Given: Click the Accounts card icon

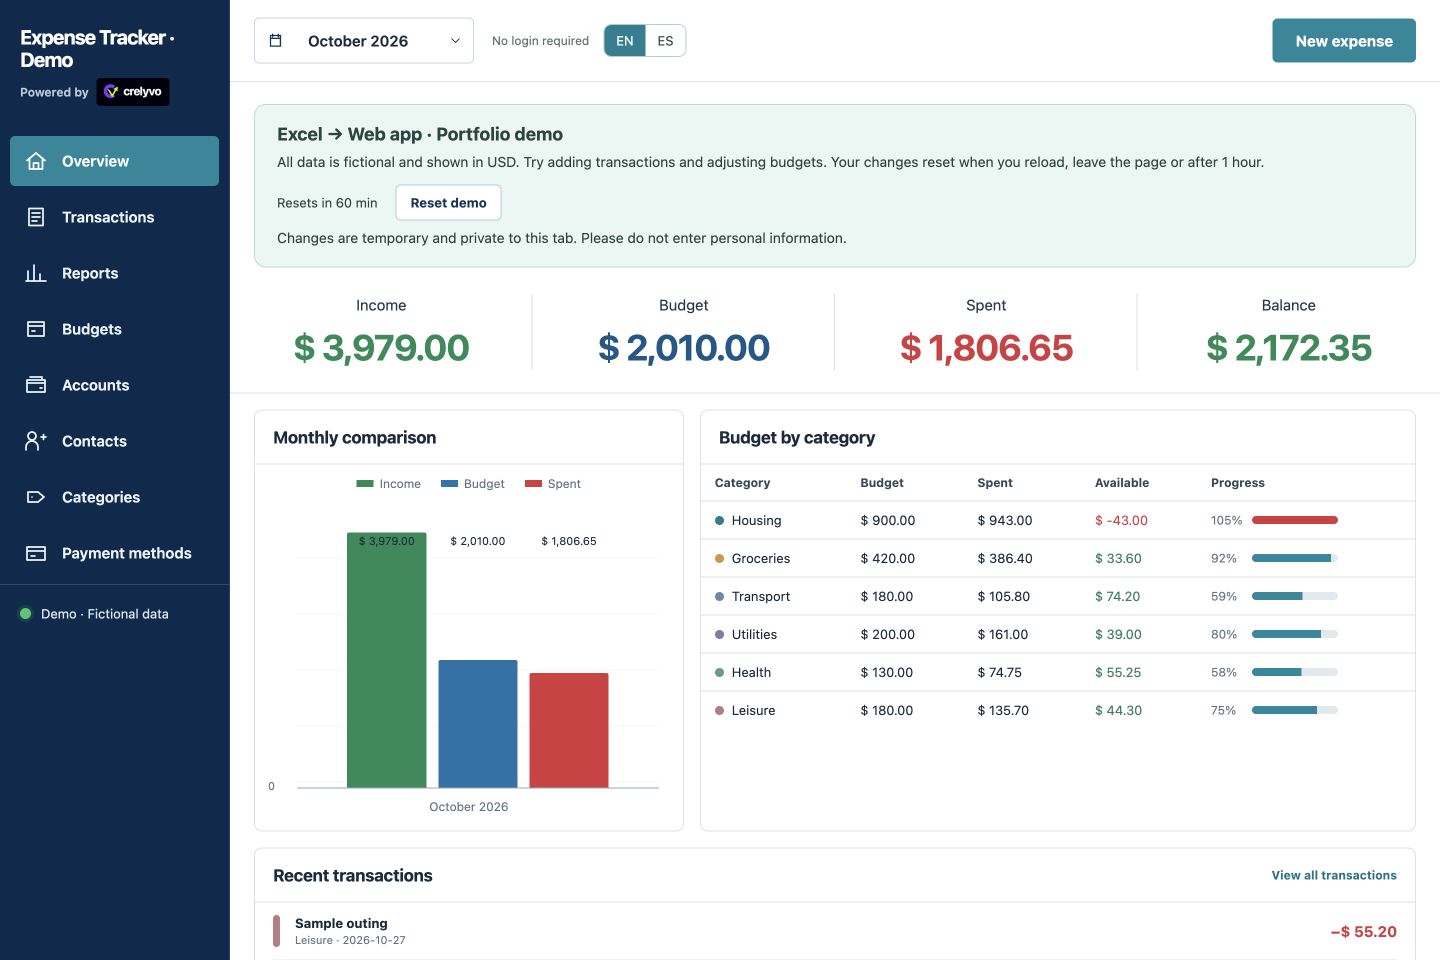Looking at the screenshot, I should pyautogui.click(x=36, y=385).
